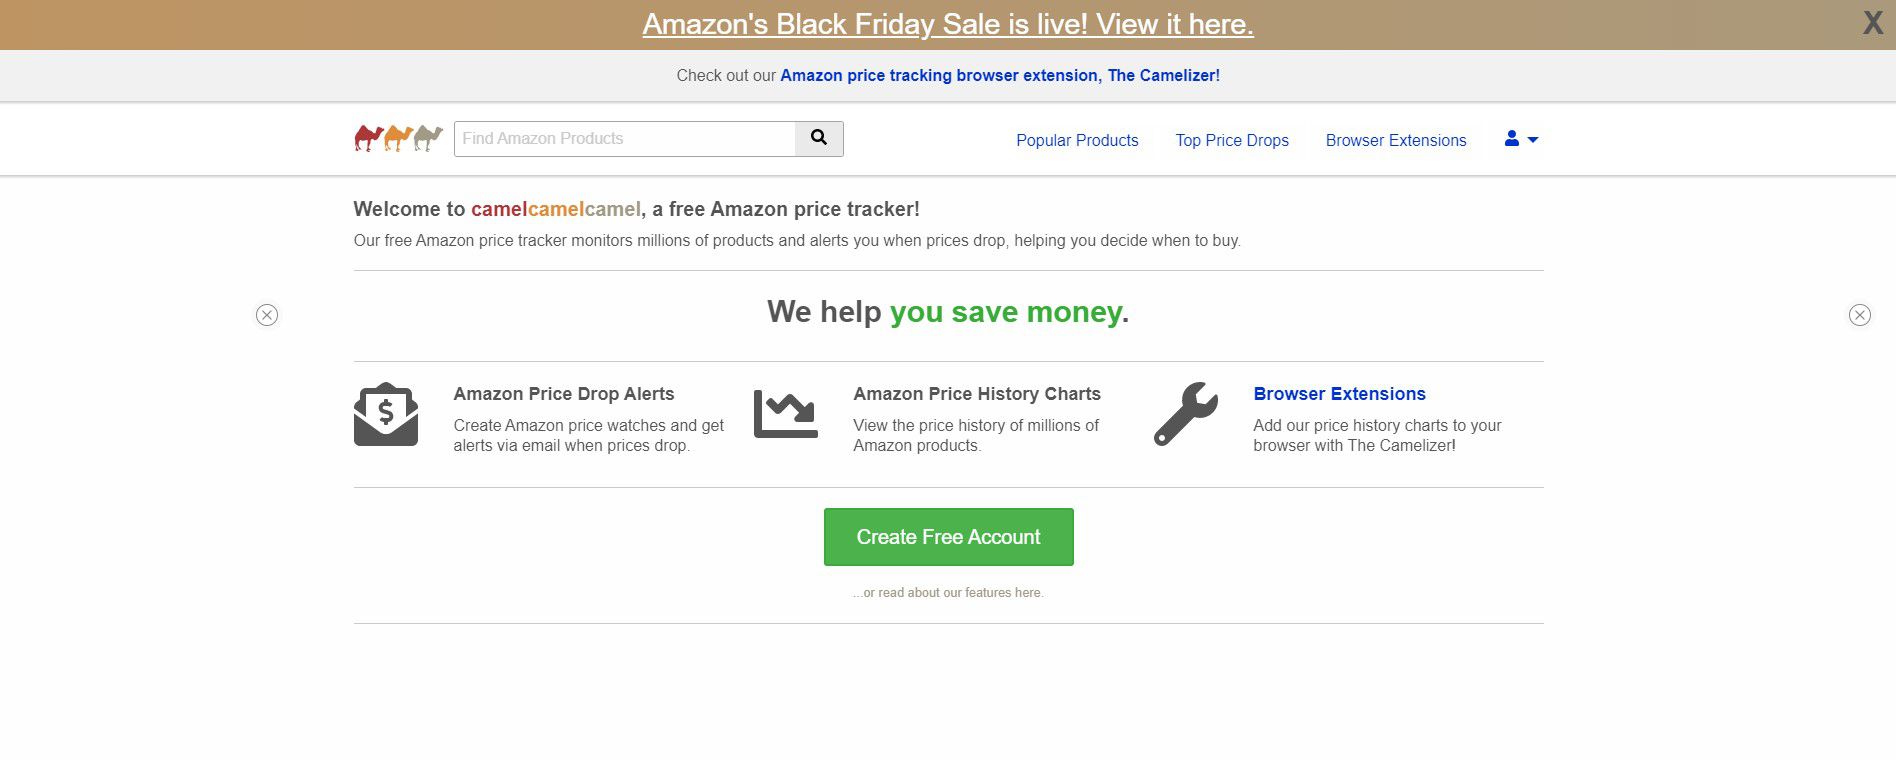Click the Create Free Account button

tap(949, 537)
